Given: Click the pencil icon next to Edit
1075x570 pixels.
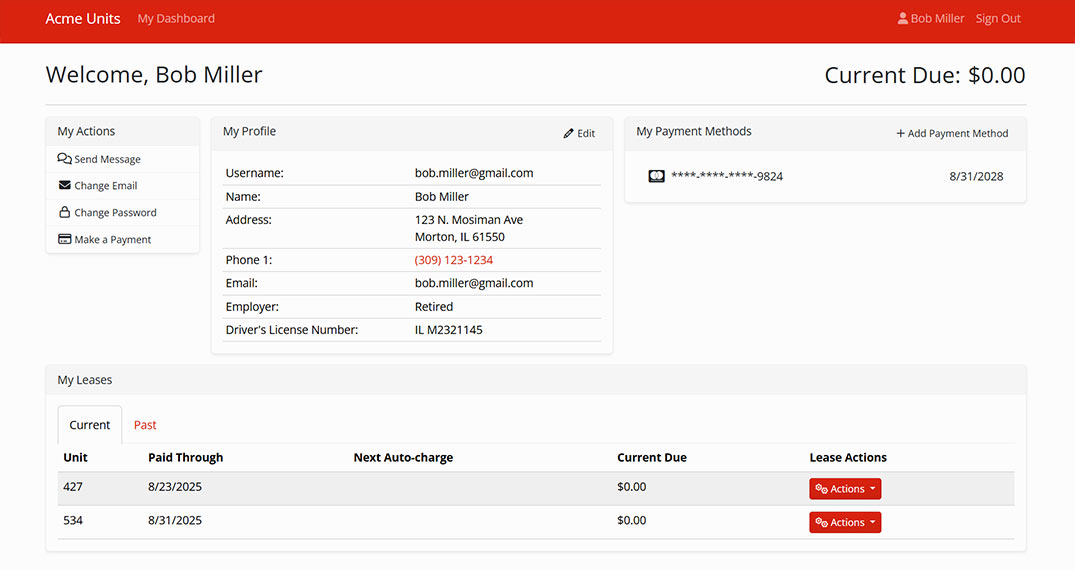Looking at the screenshot, I should 568,133.
